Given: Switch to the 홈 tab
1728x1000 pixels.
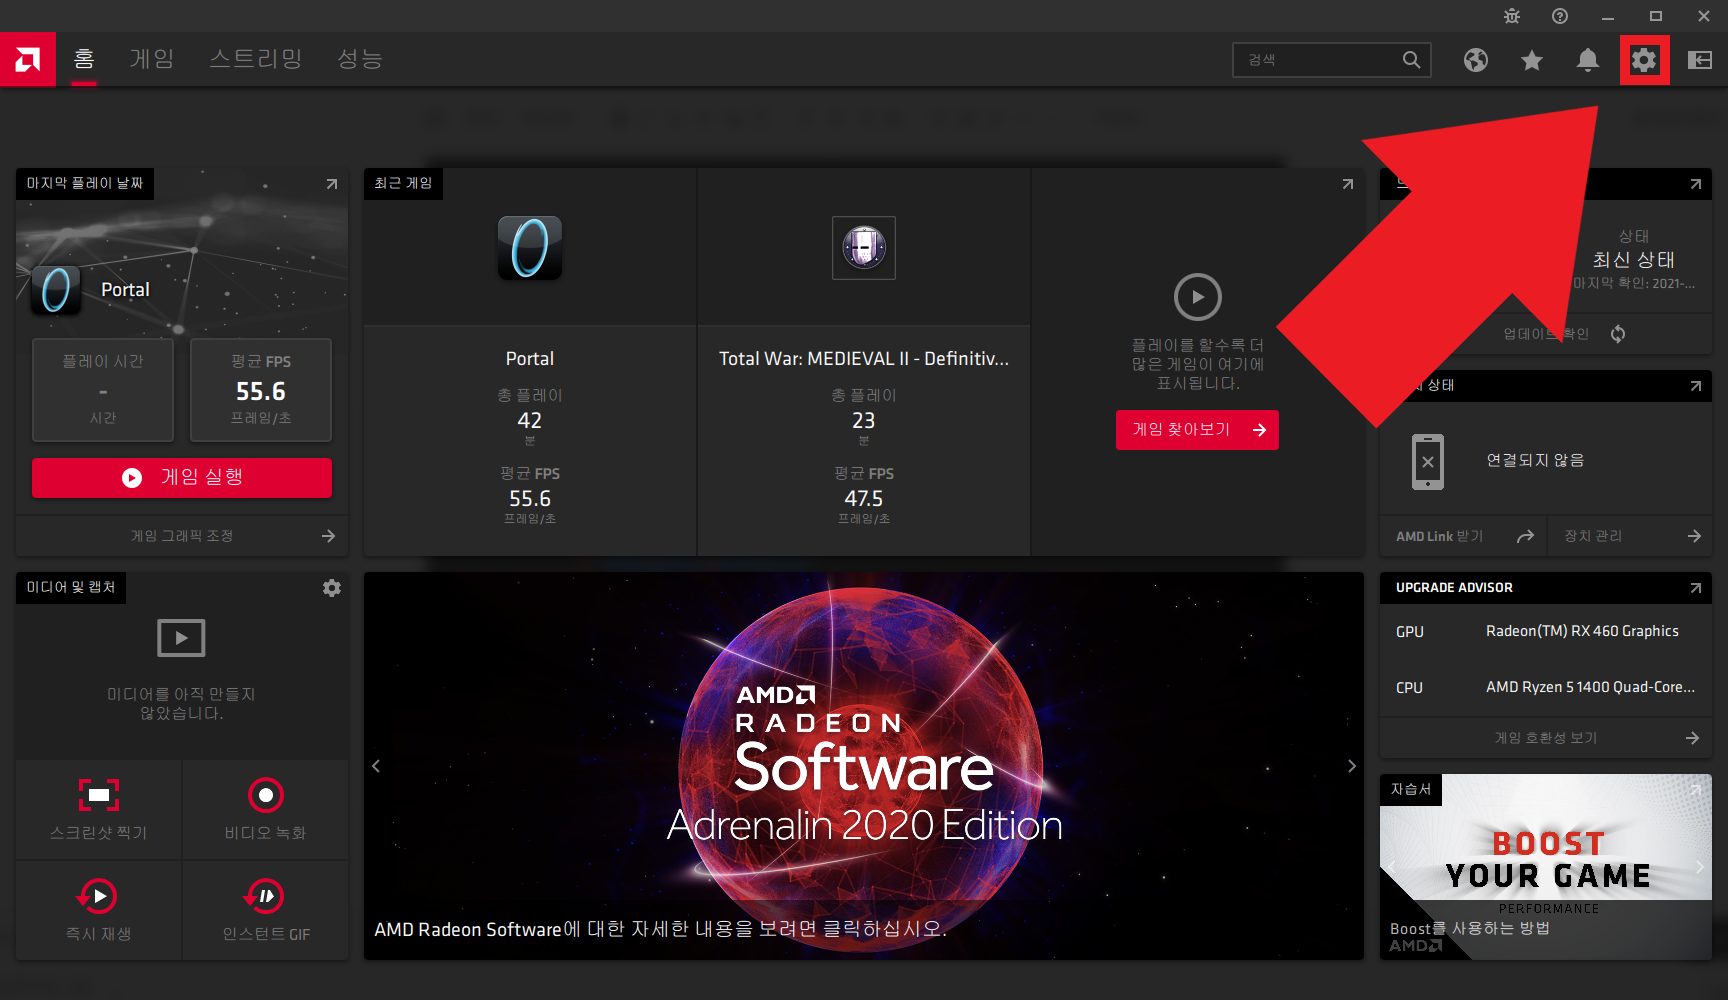Looking at the screenshot, I should point(84,59).
